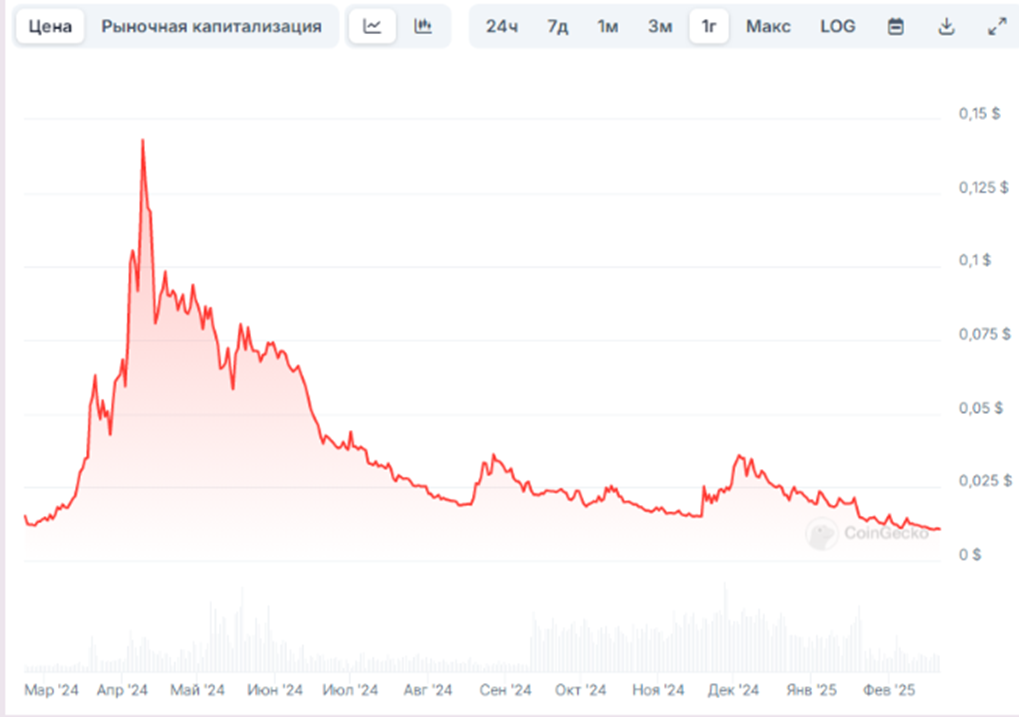Click the Окт '24 date label
The image size is (1019, 717).
click(580, 690)
